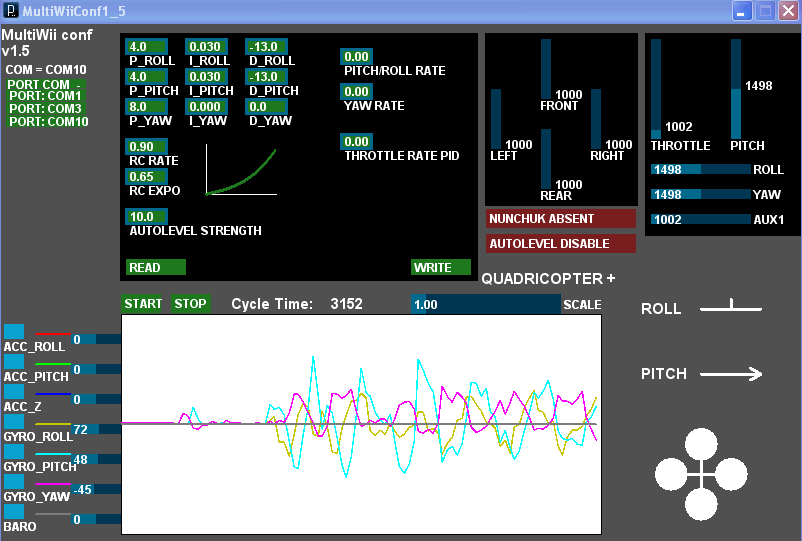The image size is (802, 541).
Task: Select the I_ROLL value field
Action: pyautogui.click(x=206, y=47)
